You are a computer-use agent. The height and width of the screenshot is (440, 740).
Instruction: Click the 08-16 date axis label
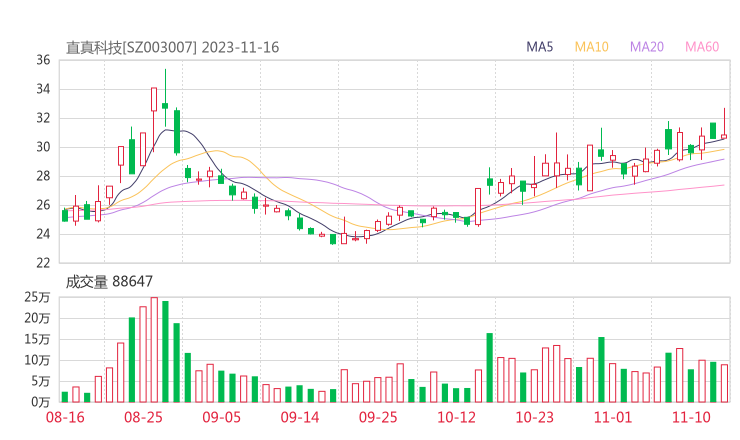click(65, 417)
